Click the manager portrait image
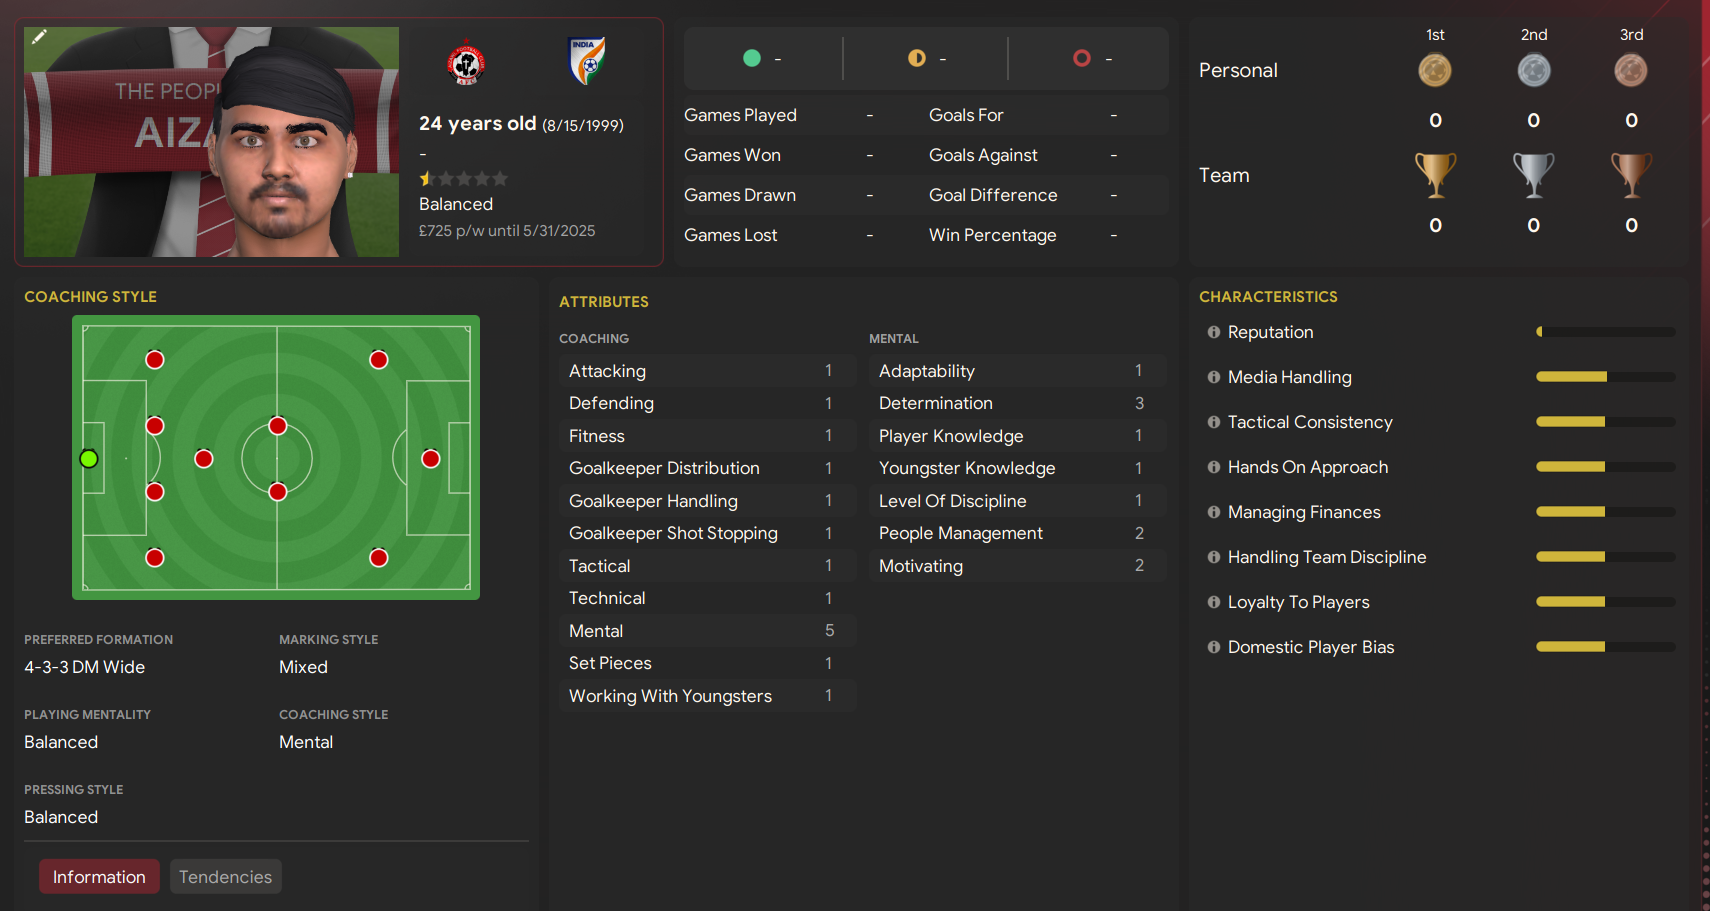This screenshot has height=911, width=1710. point(211,142)
